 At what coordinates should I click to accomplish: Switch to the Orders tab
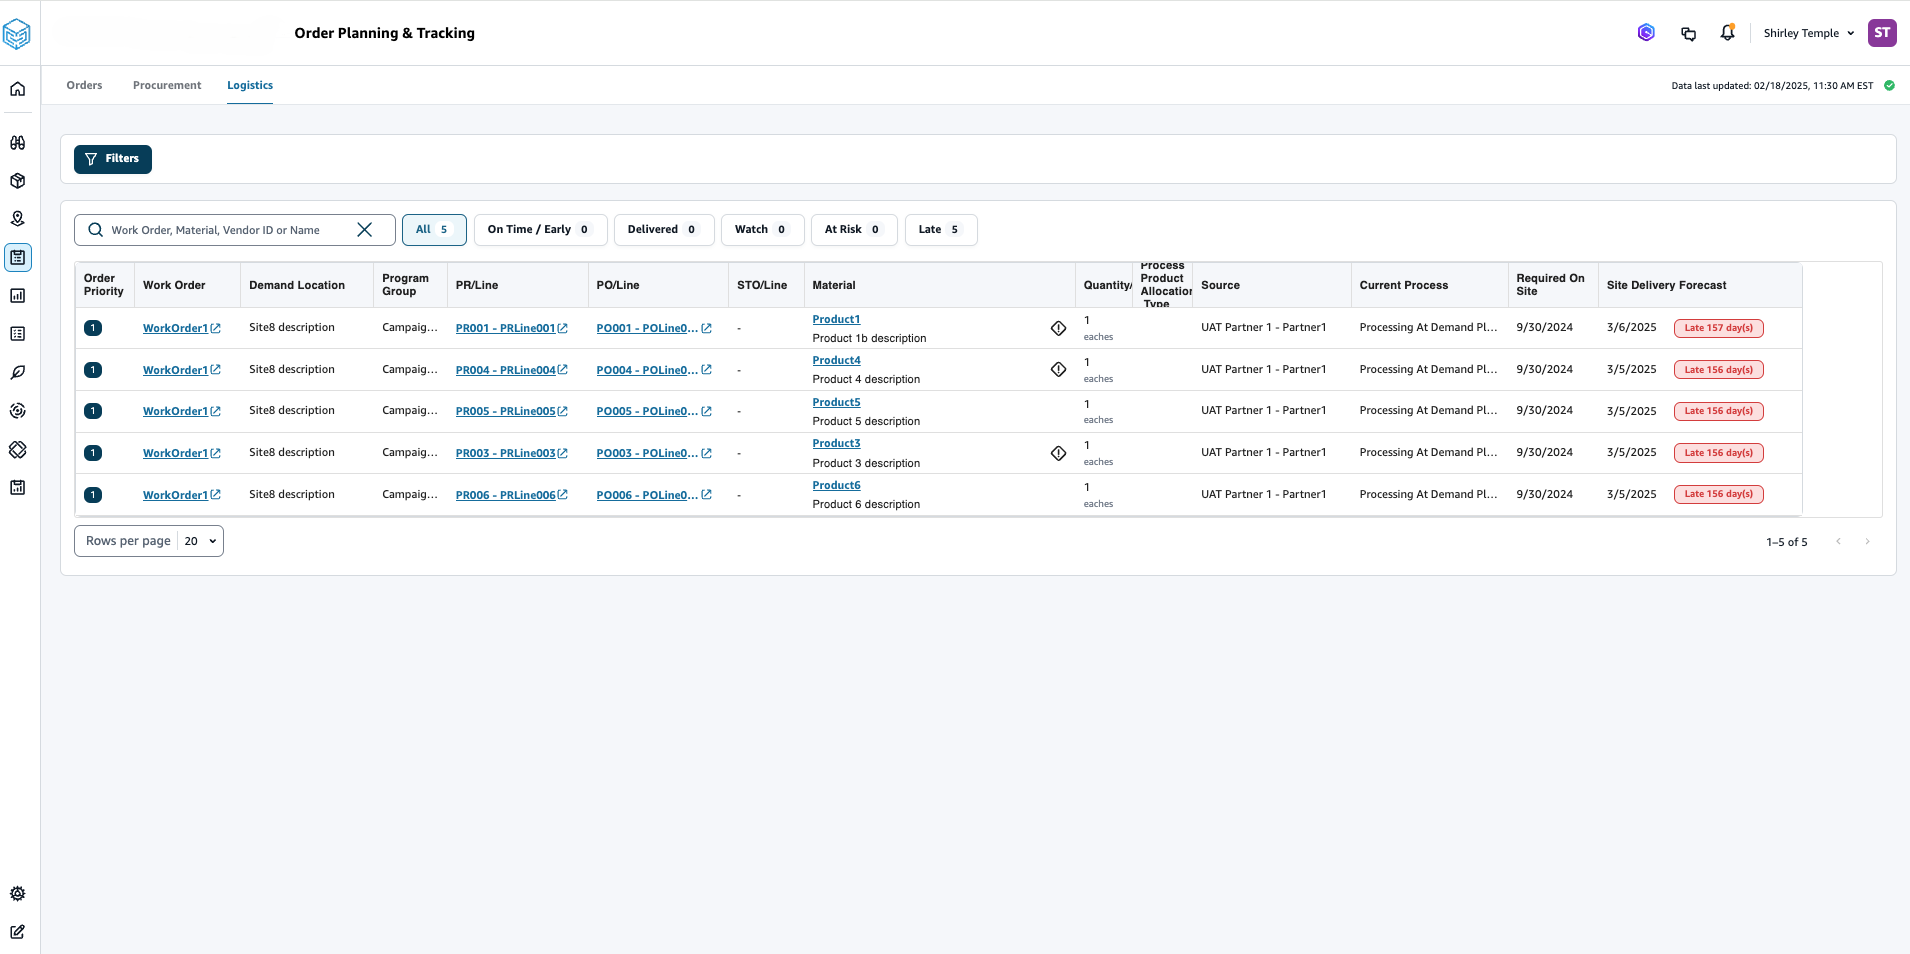[84, 86]
